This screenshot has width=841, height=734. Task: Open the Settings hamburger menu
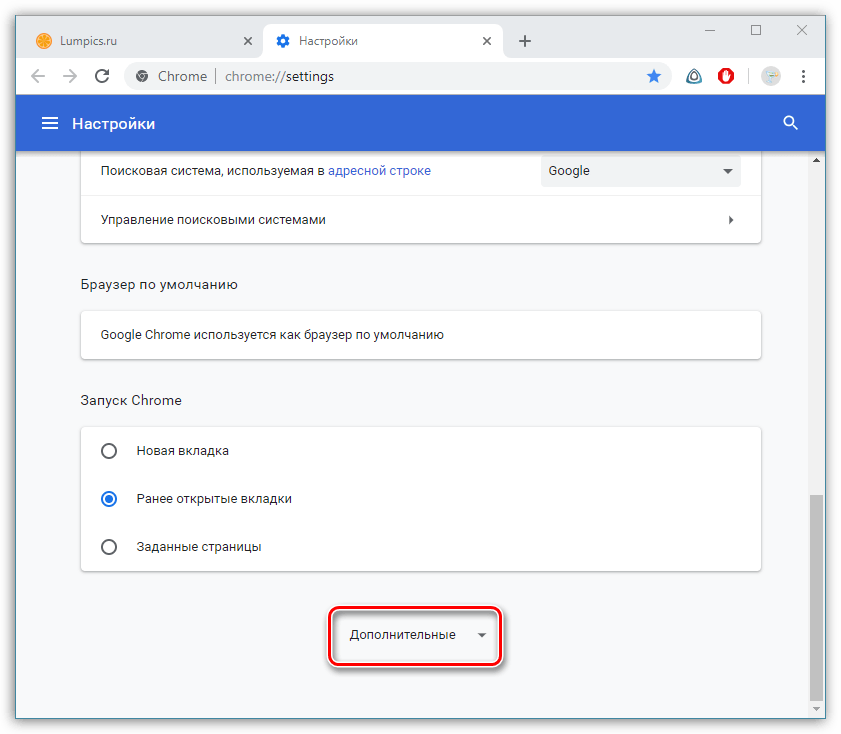(49, 123)
